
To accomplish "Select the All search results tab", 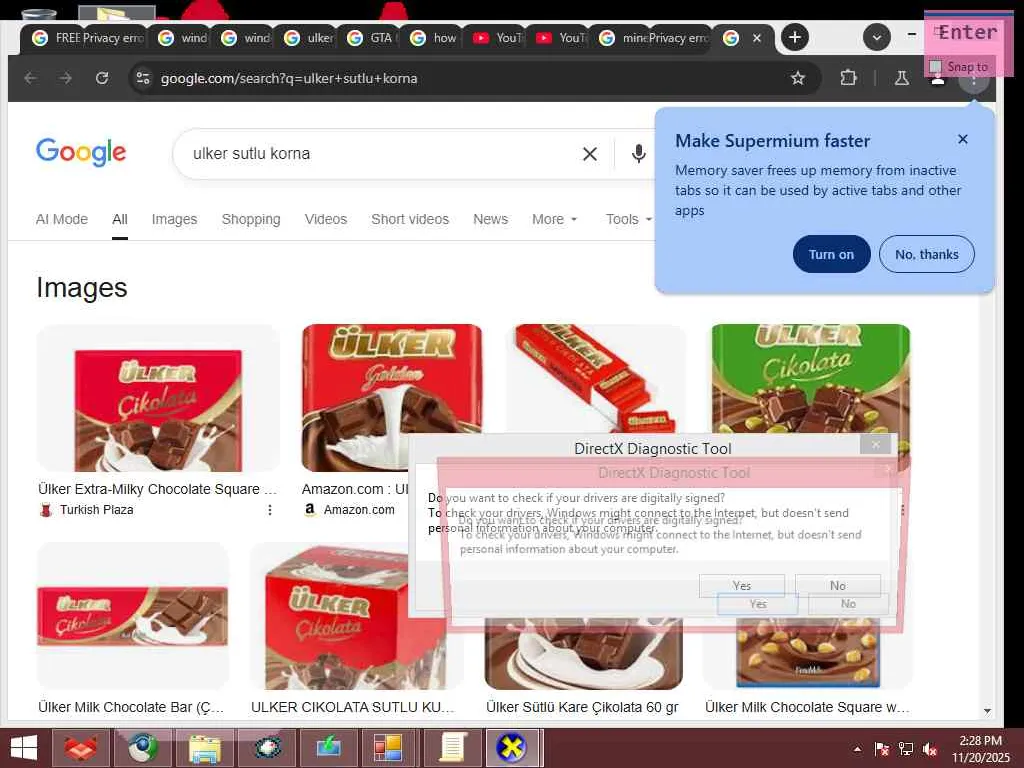I will click(120, 219).
